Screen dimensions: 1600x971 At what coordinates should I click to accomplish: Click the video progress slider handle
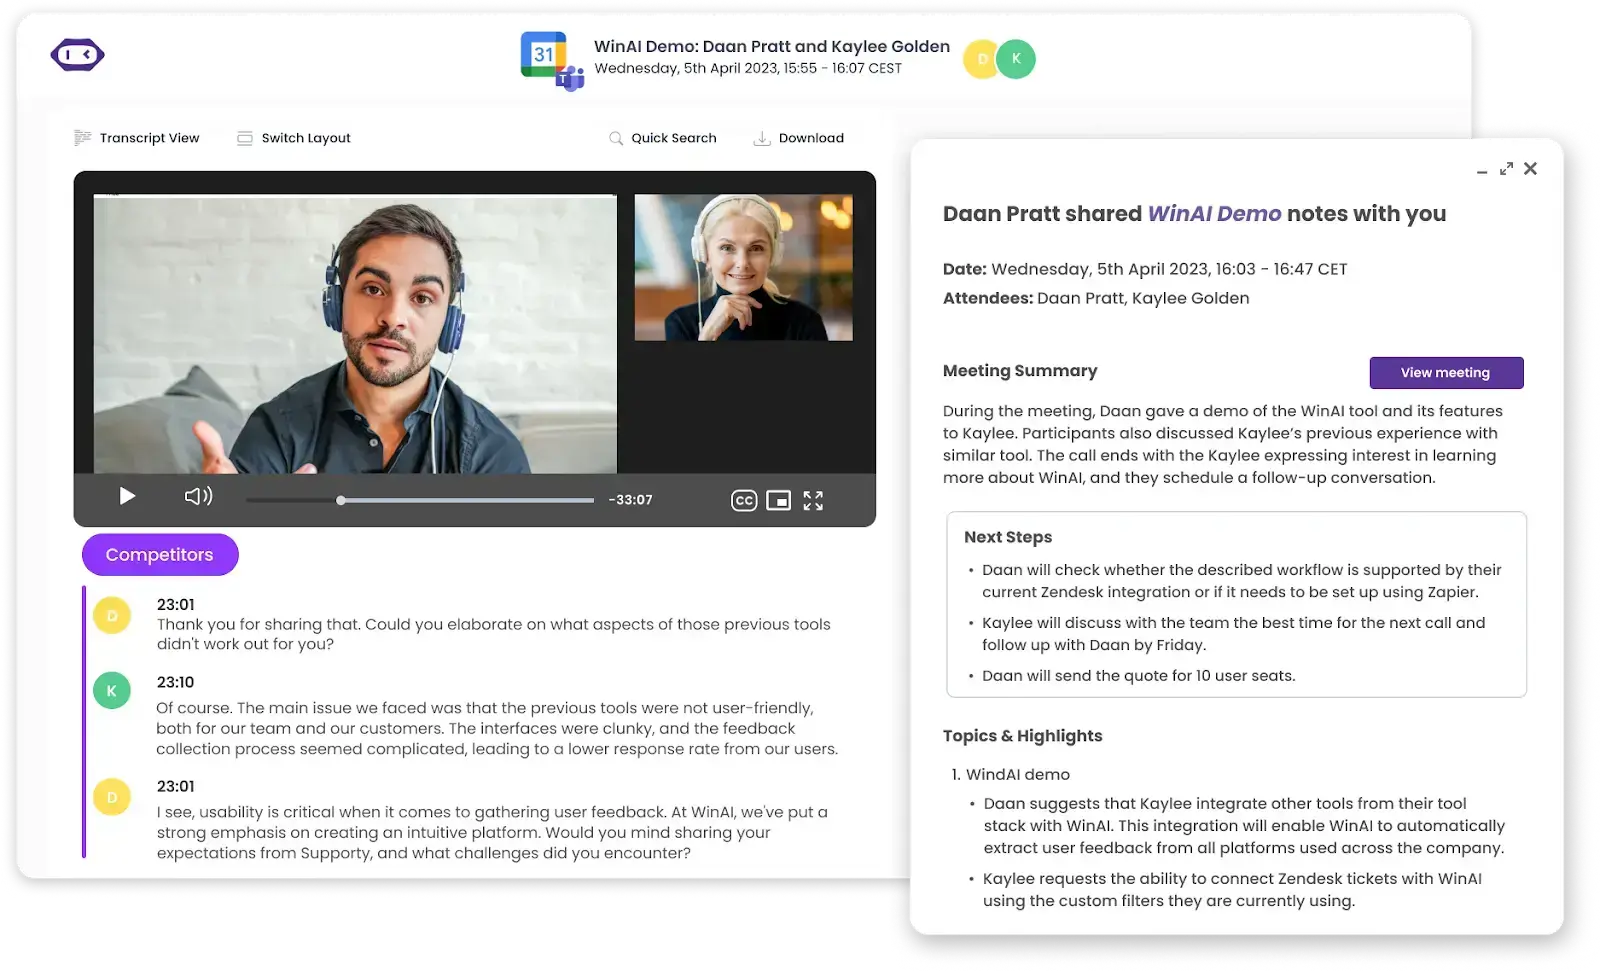point(341,500)
